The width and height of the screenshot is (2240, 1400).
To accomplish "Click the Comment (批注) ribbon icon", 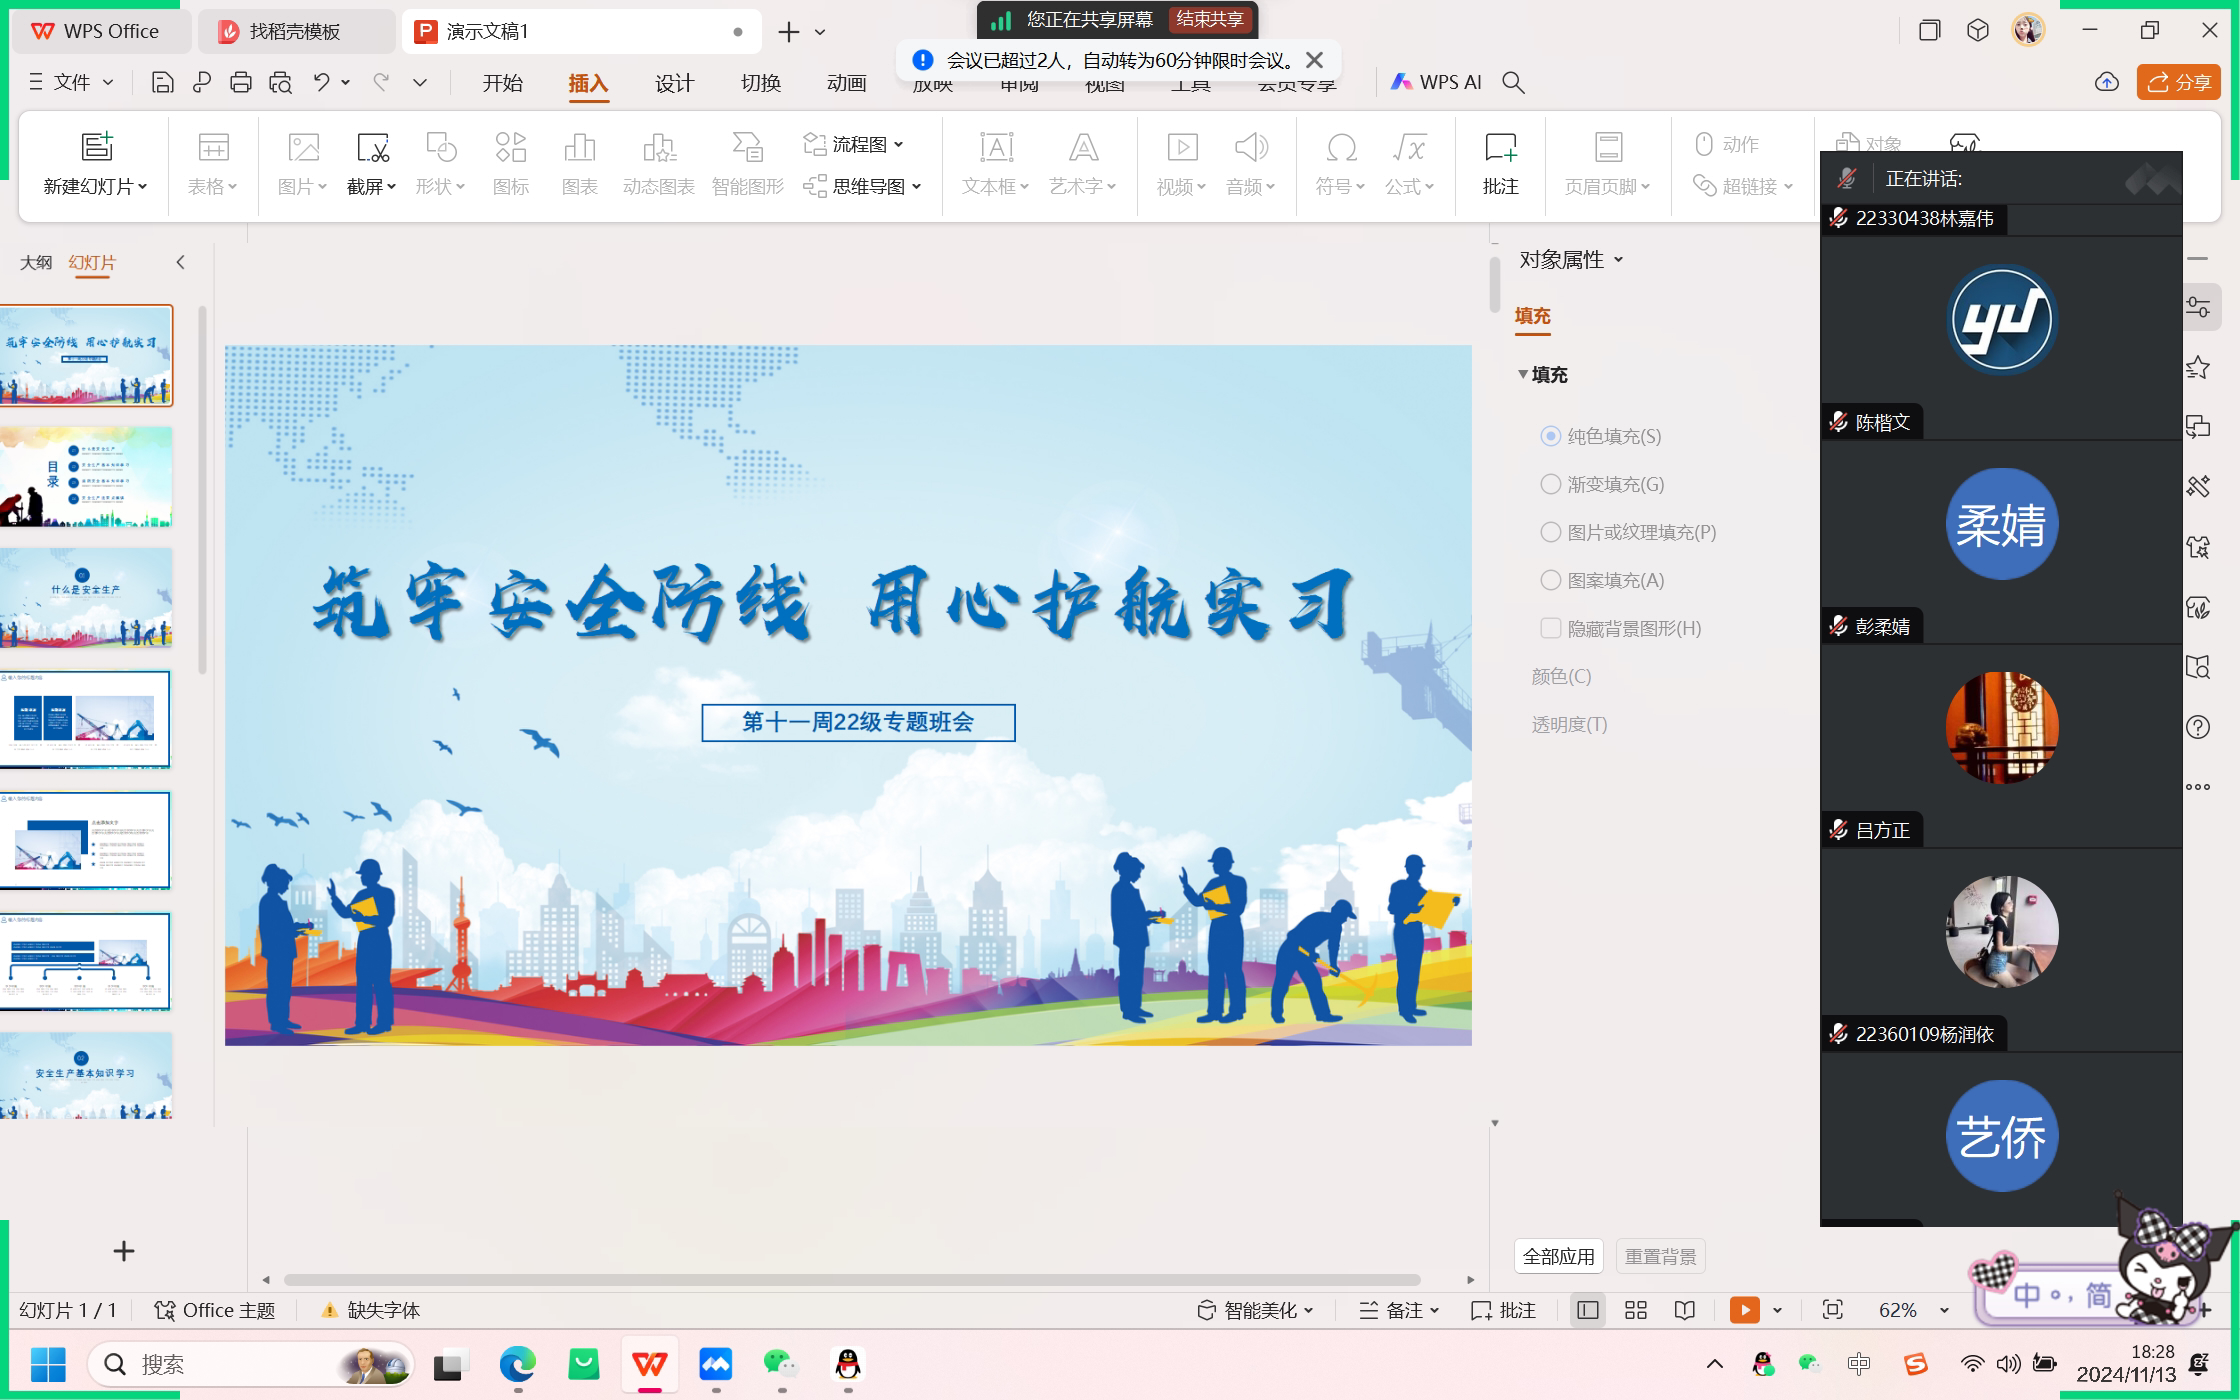I will 1500,148.
